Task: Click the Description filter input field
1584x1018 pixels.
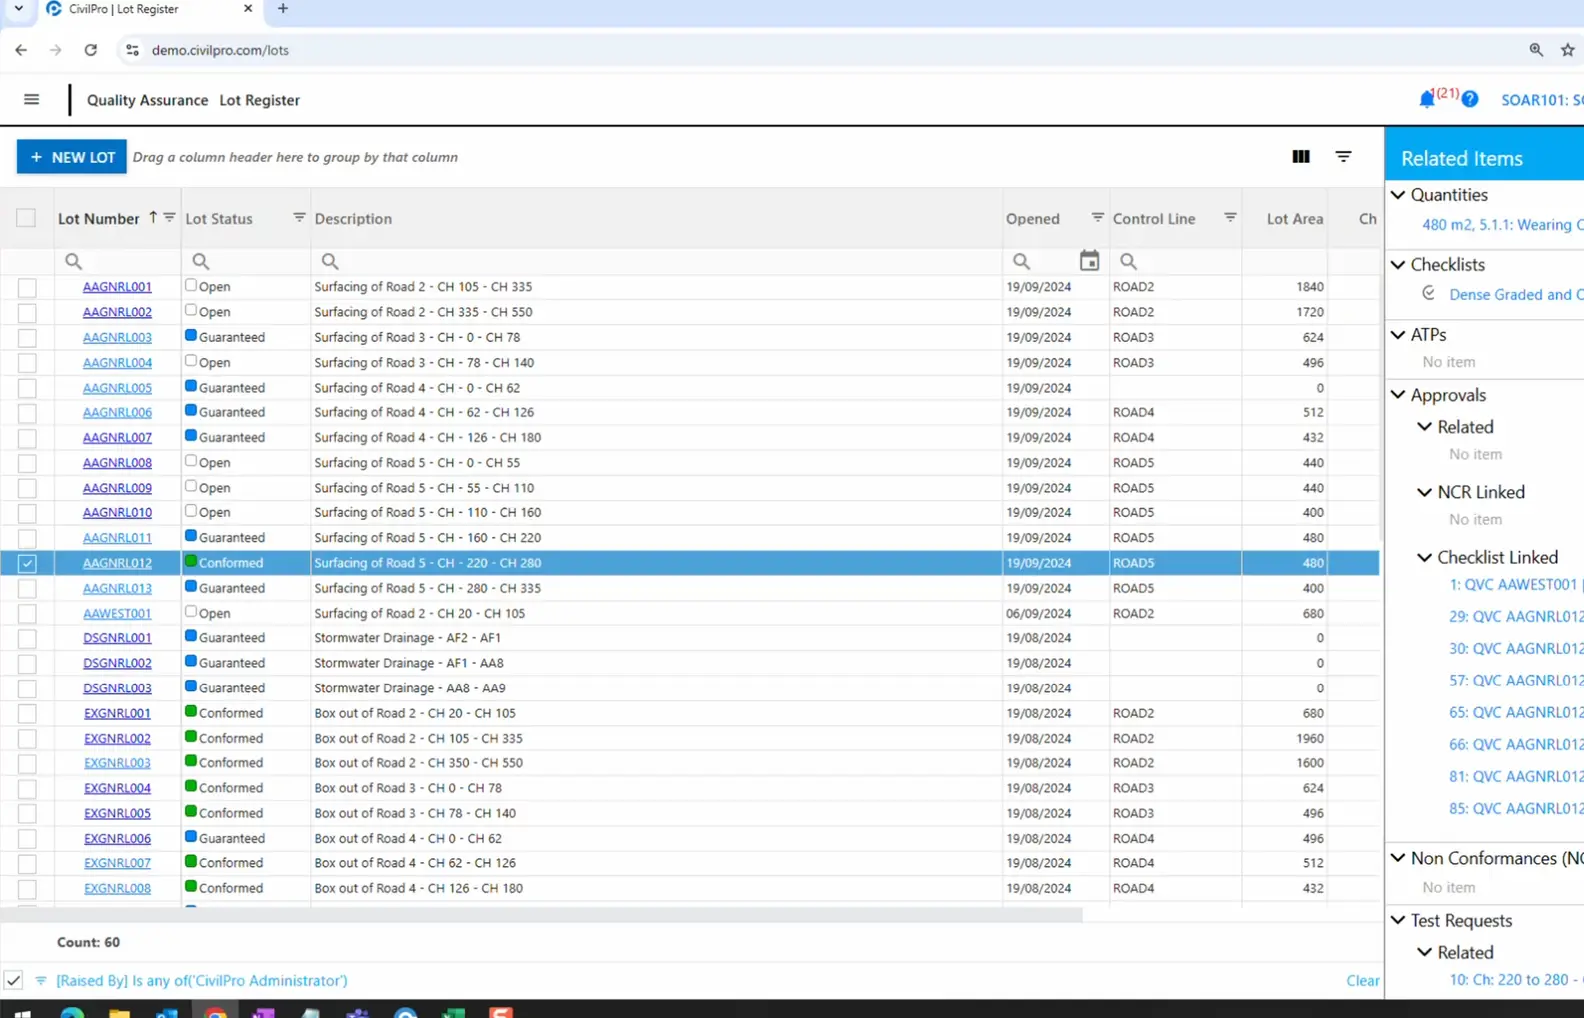Action: (657, 261)
